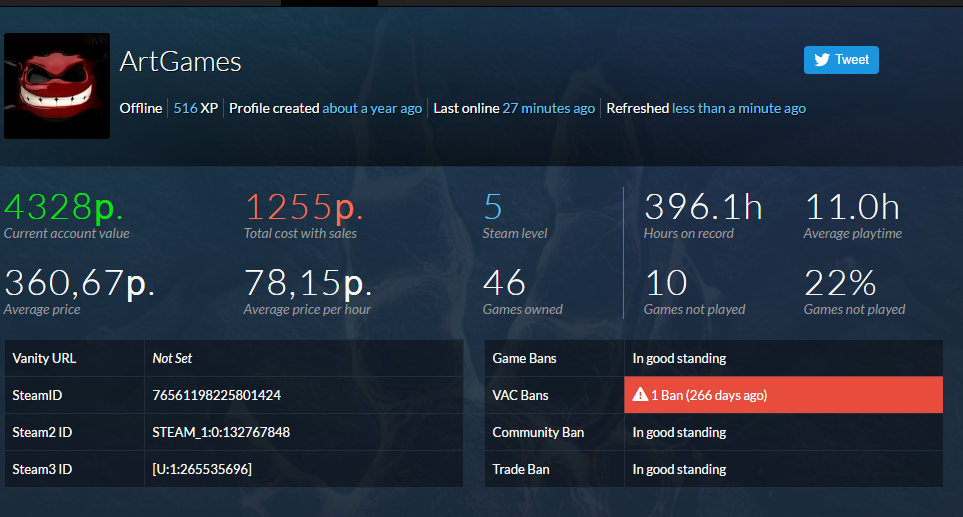Viewport: 963px width, 517px height.
Task: Click the '10' games not played count
Action: coord(666,283)
